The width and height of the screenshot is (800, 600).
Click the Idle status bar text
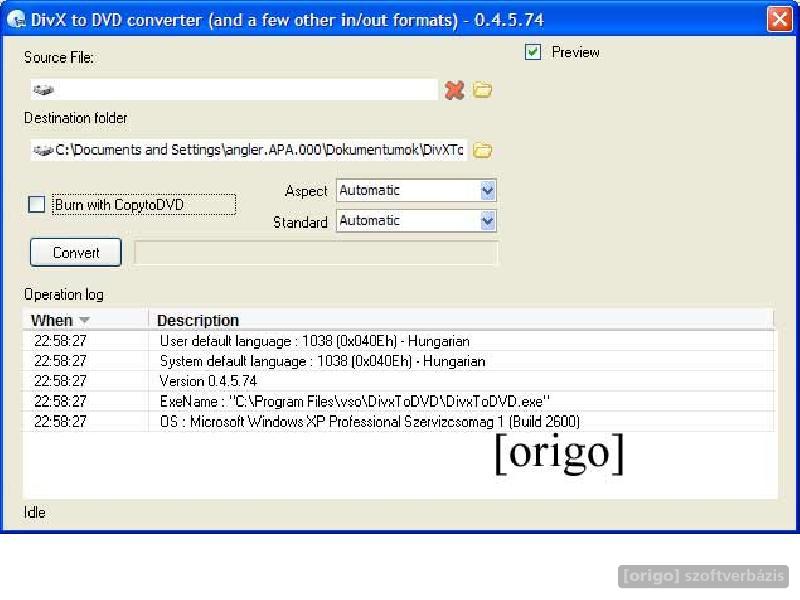coord(35,512)
